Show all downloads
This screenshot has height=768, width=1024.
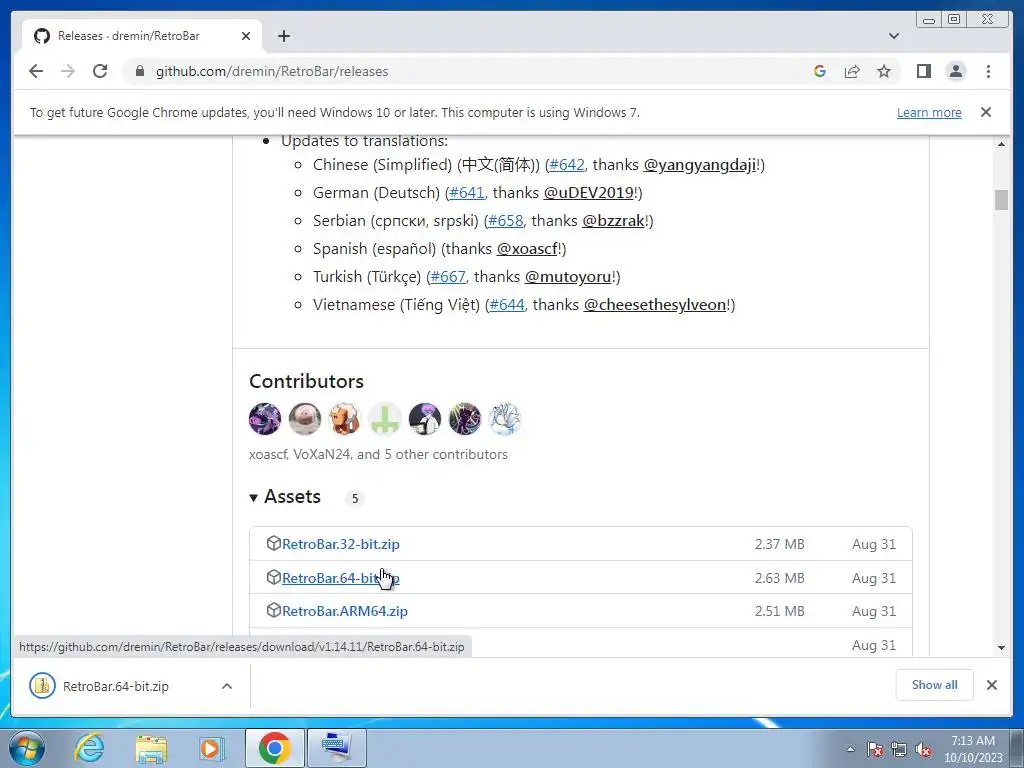(x=935, y=685)
